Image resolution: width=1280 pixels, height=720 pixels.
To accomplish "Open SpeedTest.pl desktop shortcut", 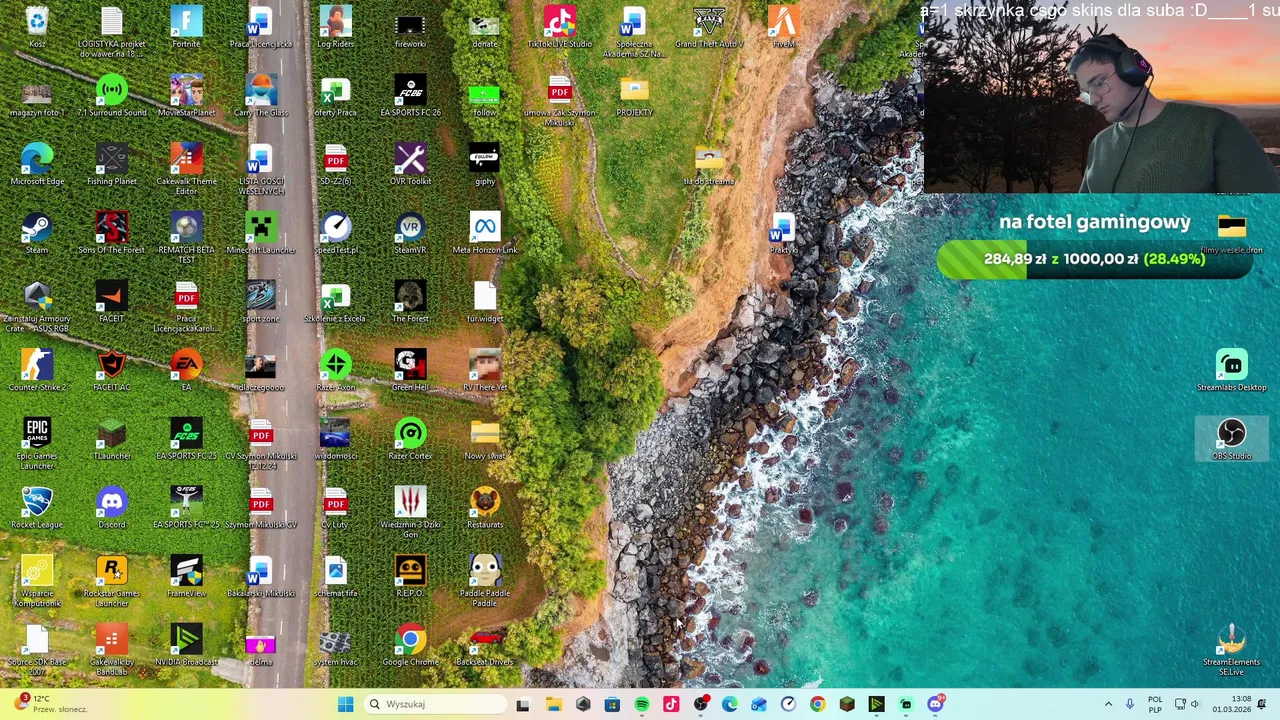I will pyautogui.click(x=335, y=234).
